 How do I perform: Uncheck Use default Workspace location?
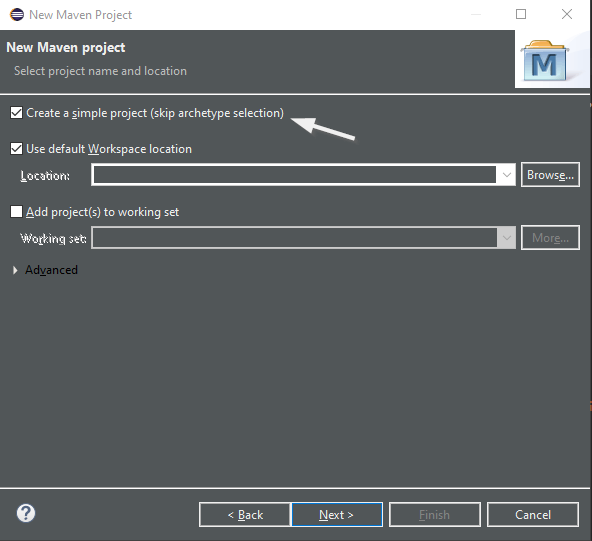tap(17, 149)
